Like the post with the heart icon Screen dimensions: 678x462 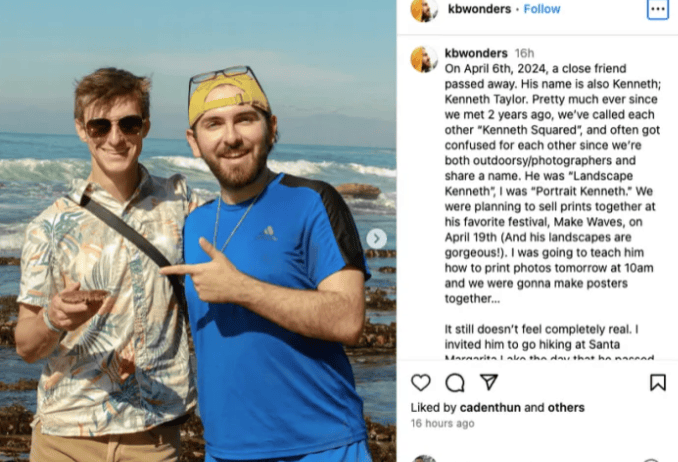(x=421, y=382)
